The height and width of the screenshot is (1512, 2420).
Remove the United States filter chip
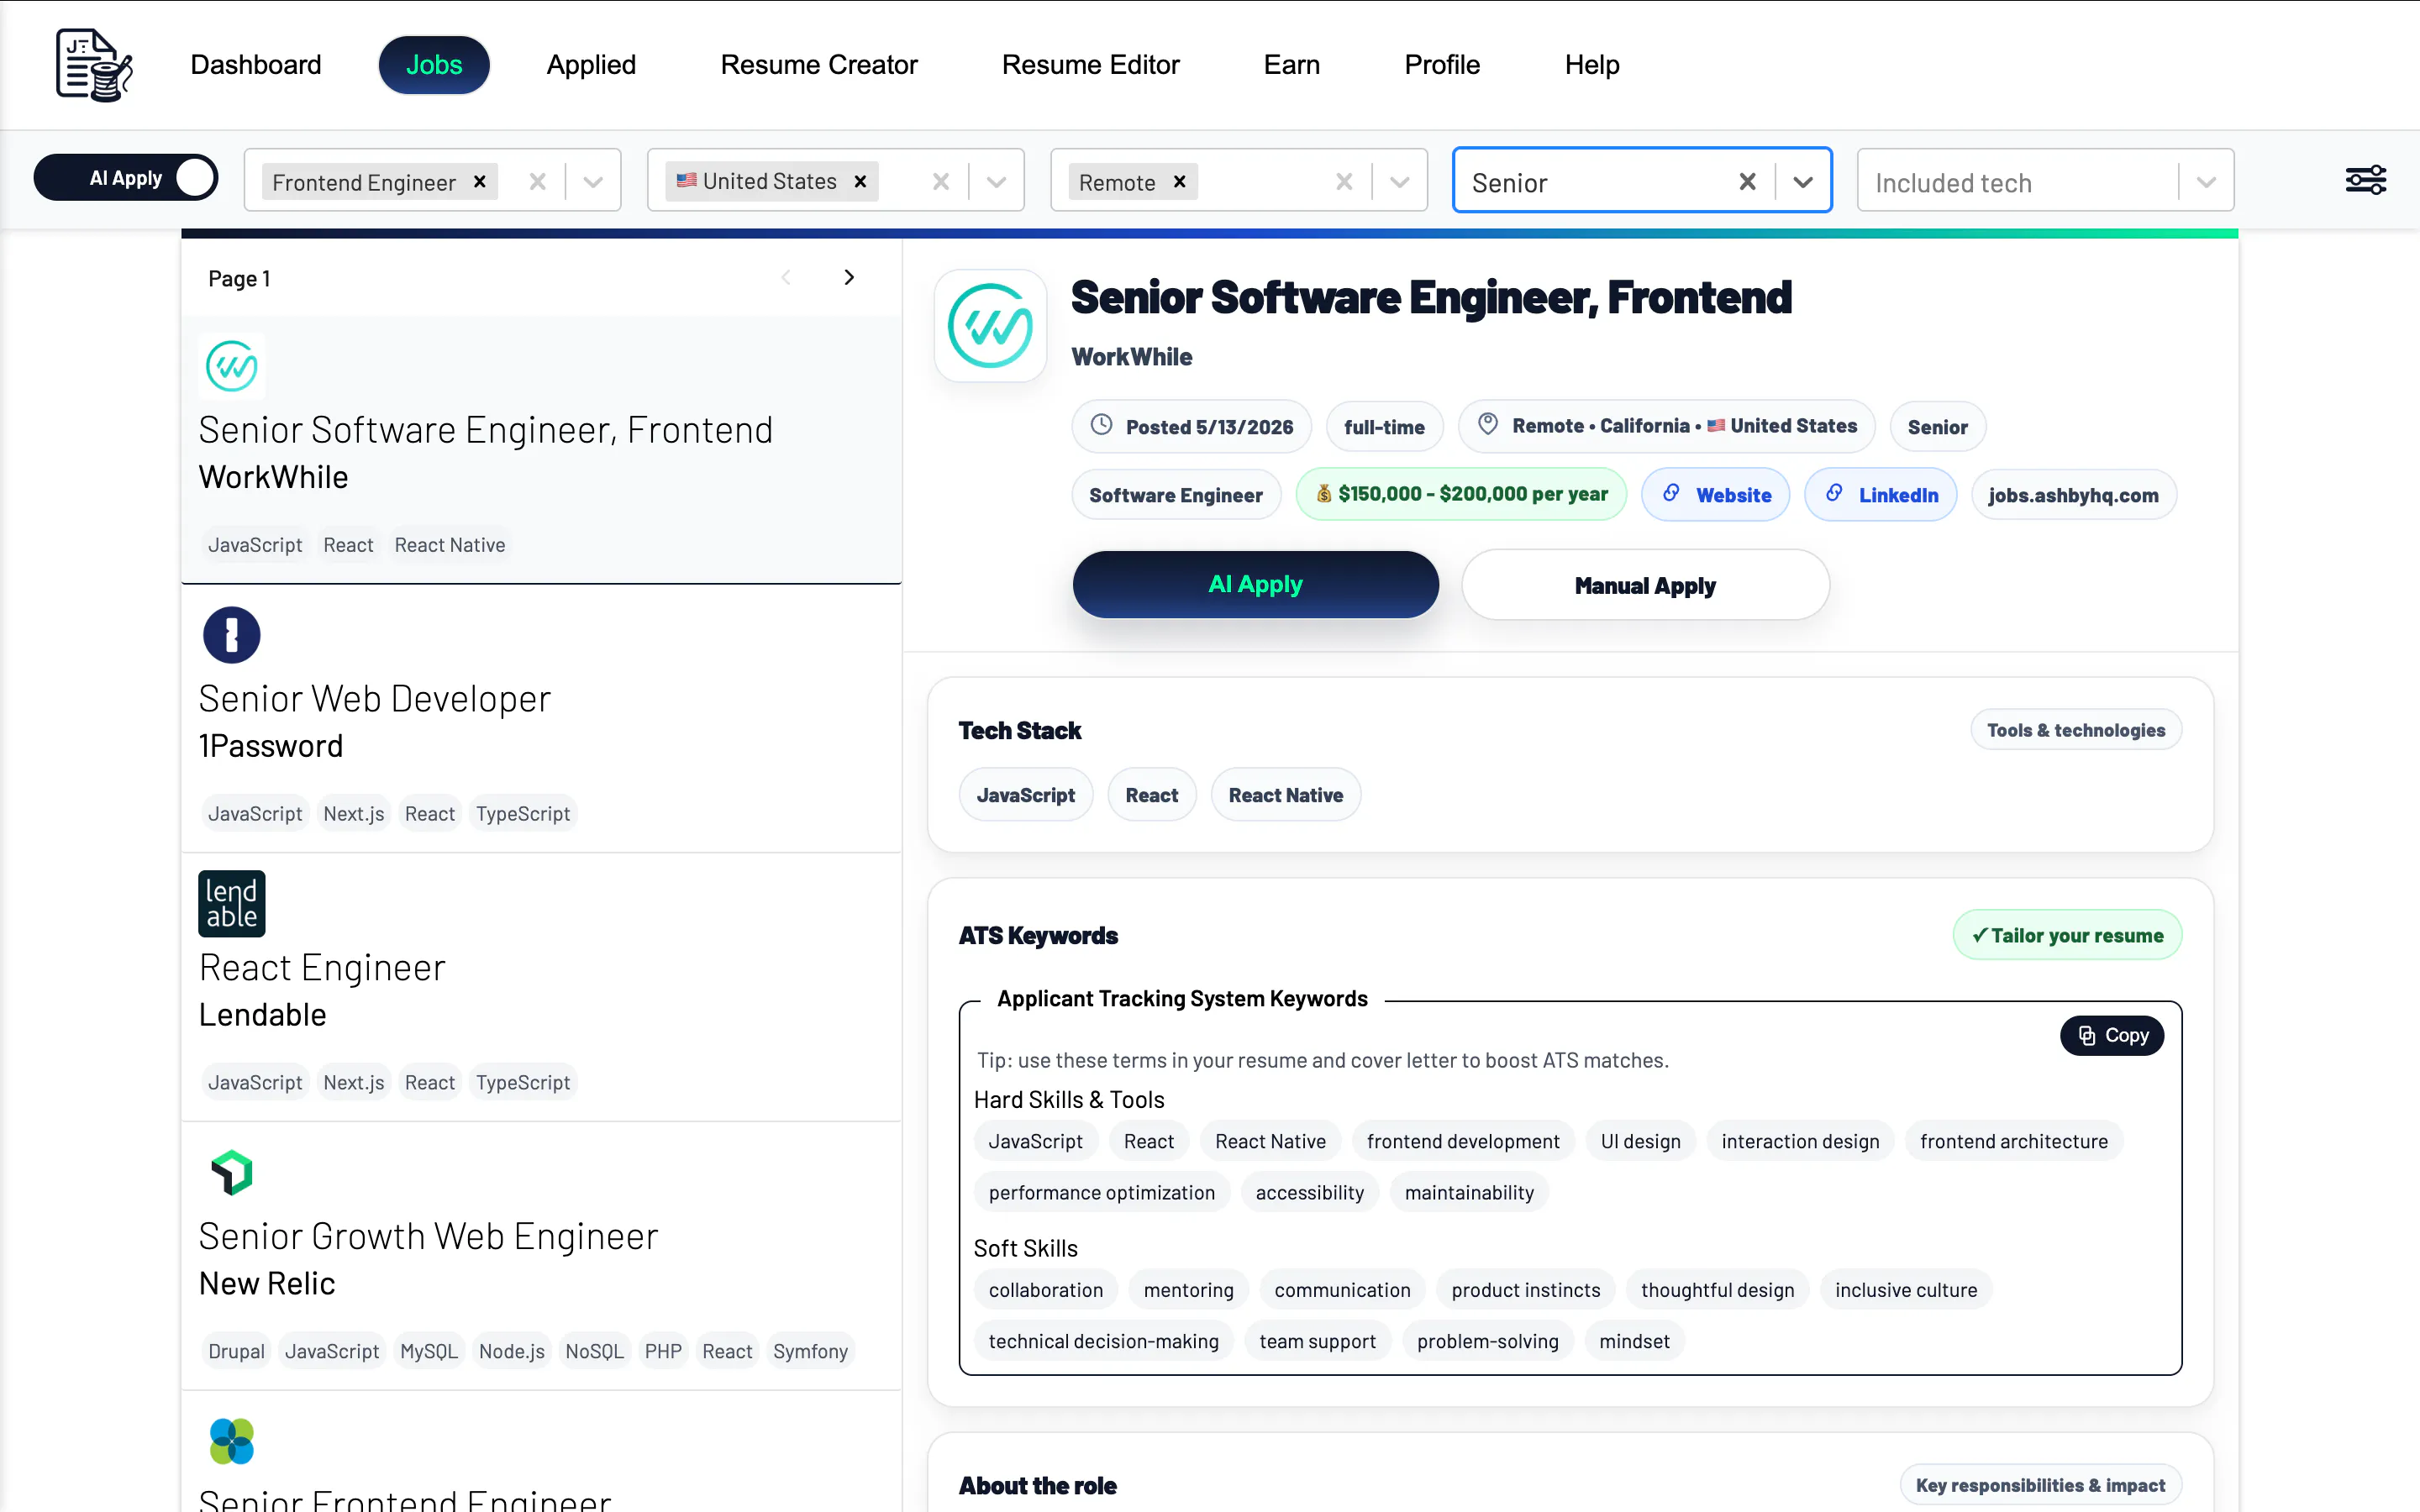pyautogui.click(x=860, y=182)
